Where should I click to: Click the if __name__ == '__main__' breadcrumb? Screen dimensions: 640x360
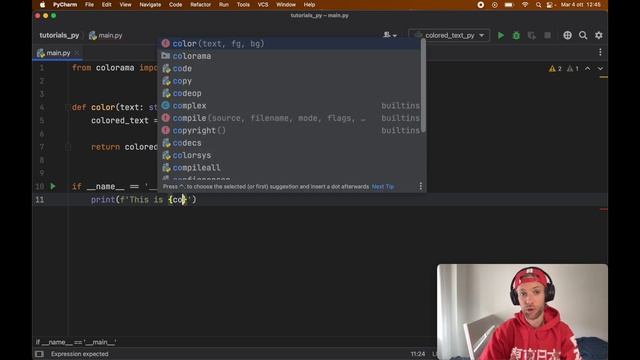click(x=76, y=342)
